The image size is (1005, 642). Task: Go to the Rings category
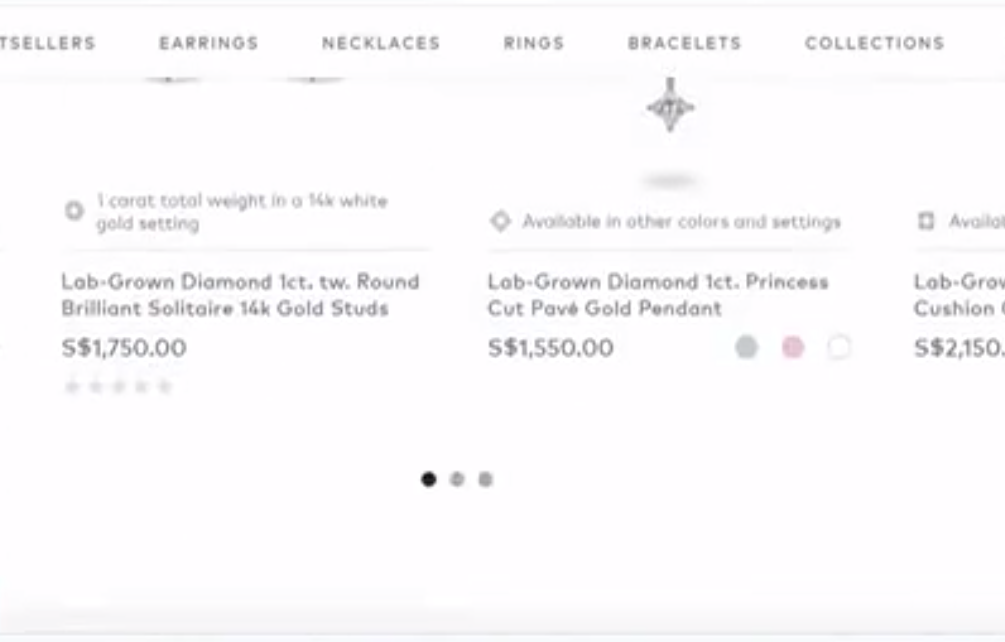click(x=534, y=43)
